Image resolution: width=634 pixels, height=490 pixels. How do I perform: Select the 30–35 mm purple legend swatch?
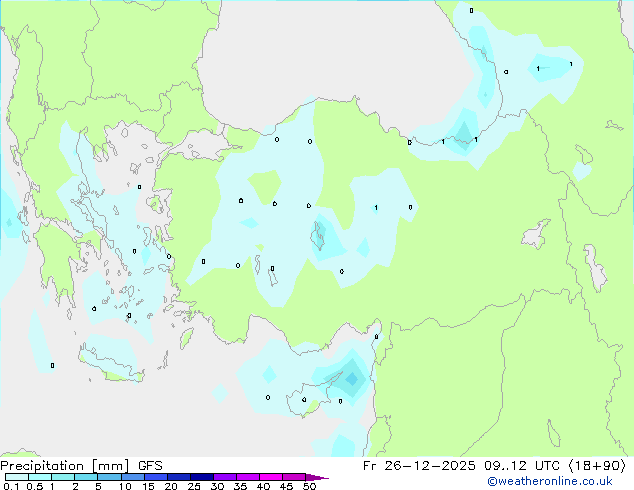click(x=225, y=477)
